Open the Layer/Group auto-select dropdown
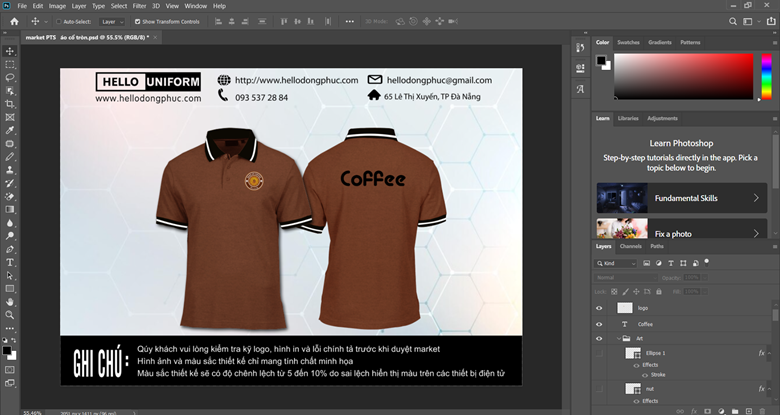The image size is (780, 415). (x=112, y=21)
